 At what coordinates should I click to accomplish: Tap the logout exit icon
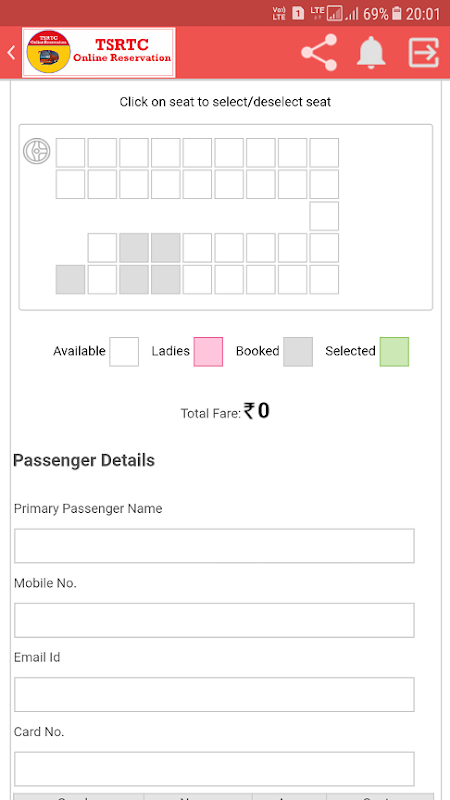point(423,52)
